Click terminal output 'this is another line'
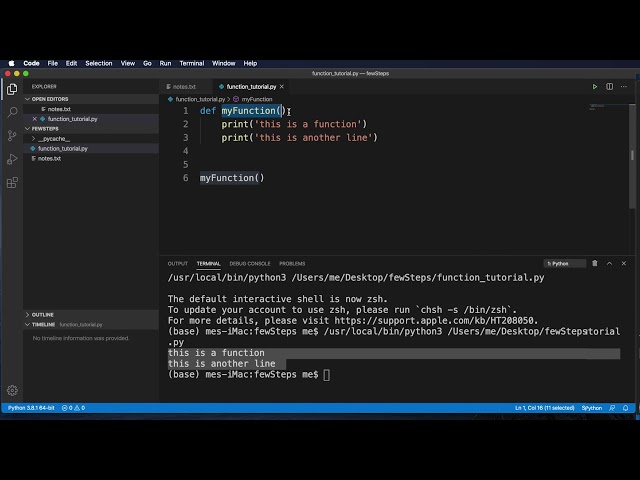640x480 pixels. [221, 364]
